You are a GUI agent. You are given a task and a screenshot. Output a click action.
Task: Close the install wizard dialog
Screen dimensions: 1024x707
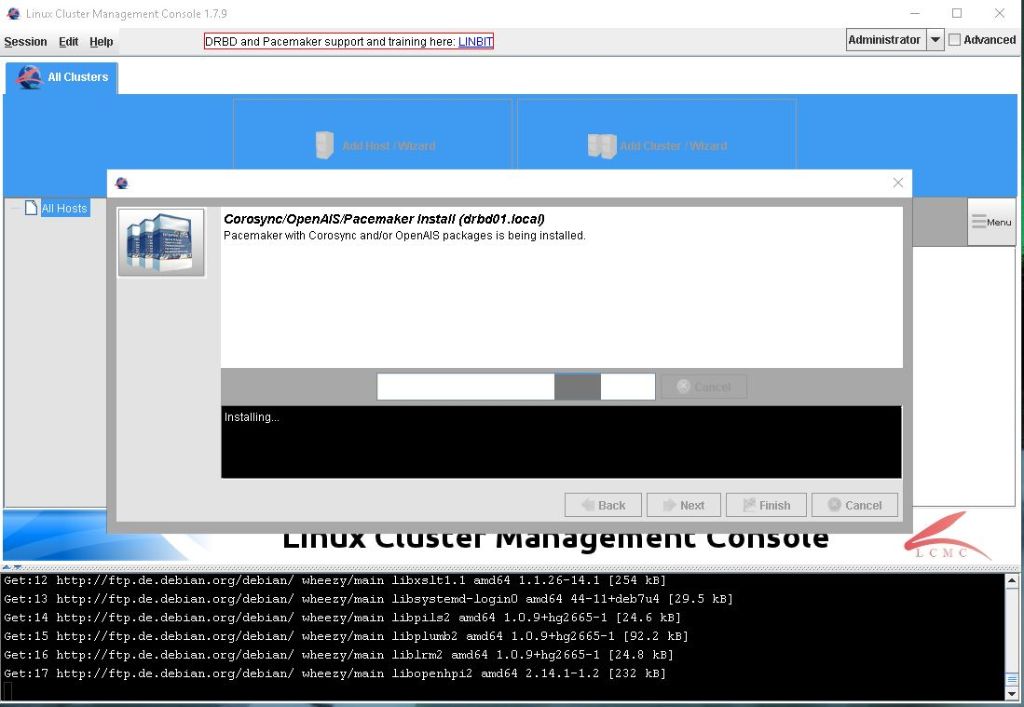click(x=898, y=183)
